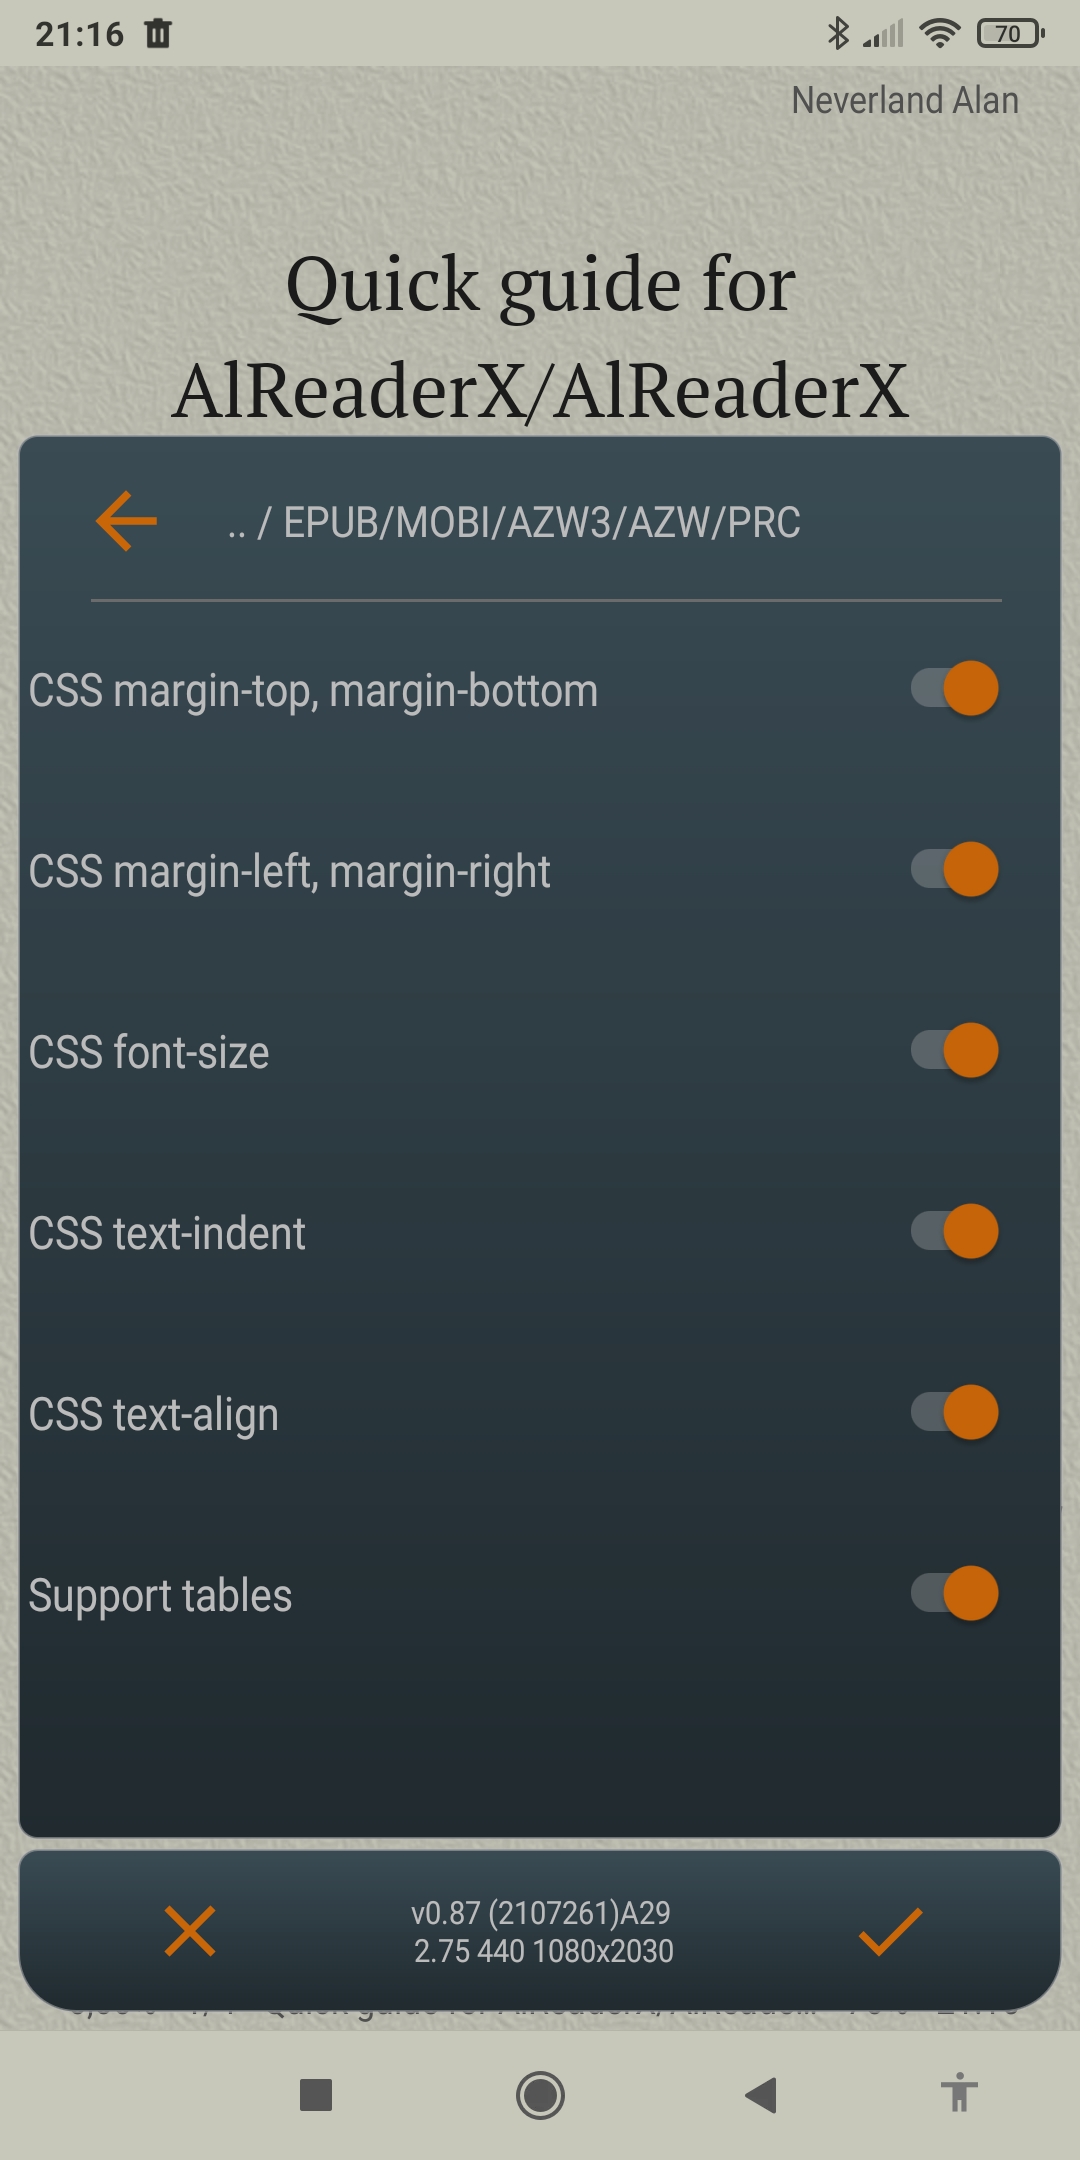The image size is (1080, 2160).
Task: Toggle the CSS font-size switch
Action: point(954,1051)
